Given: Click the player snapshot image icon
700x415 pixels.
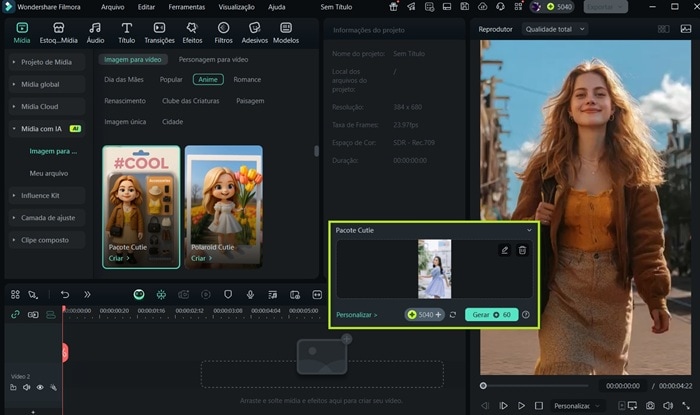Looking at the screenshot, I should [x=686, y=29].
